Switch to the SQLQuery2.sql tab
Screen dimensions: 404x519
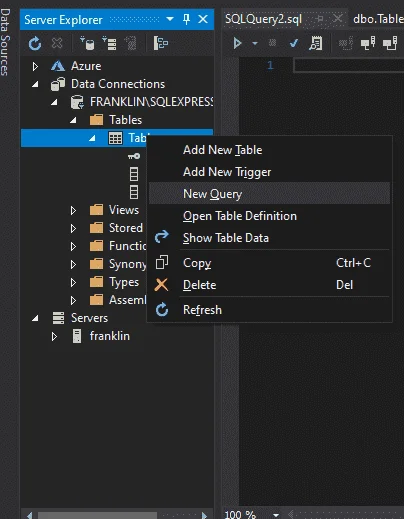click(263, 19)
